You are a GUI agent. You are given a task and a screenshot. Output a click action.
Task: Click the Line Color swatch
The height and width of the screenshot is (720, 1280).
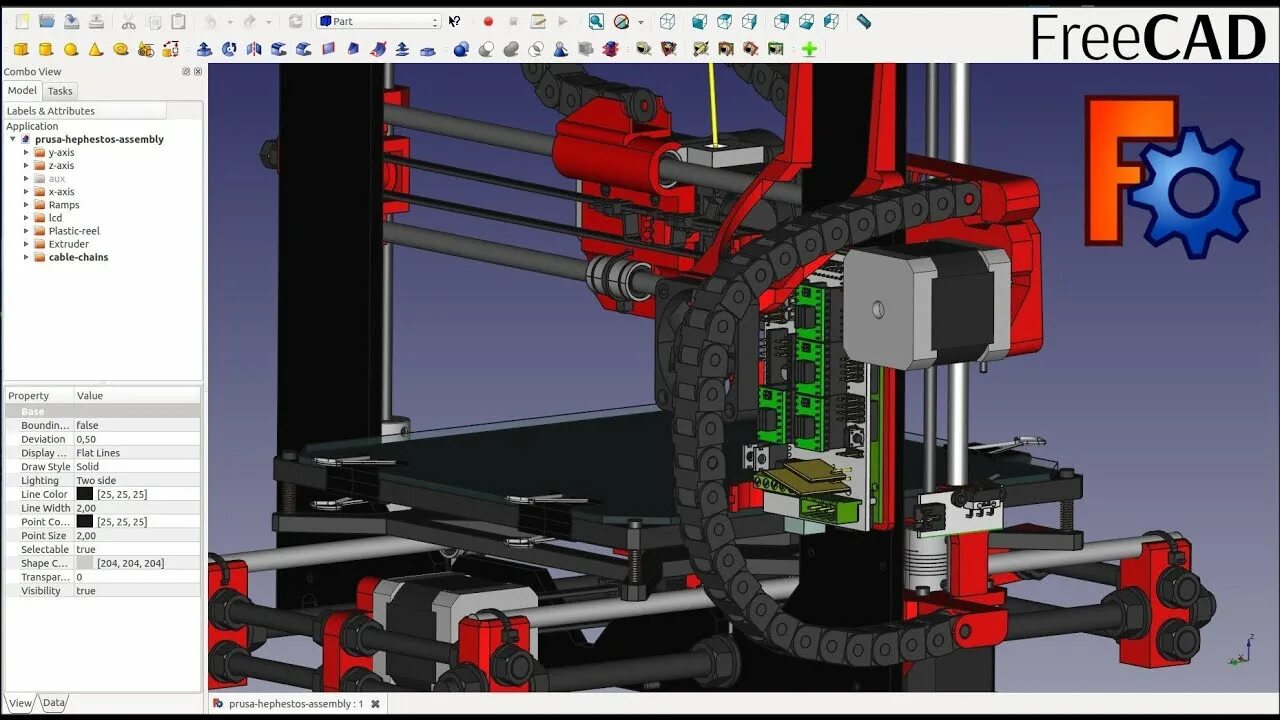[x=85, y=494]
